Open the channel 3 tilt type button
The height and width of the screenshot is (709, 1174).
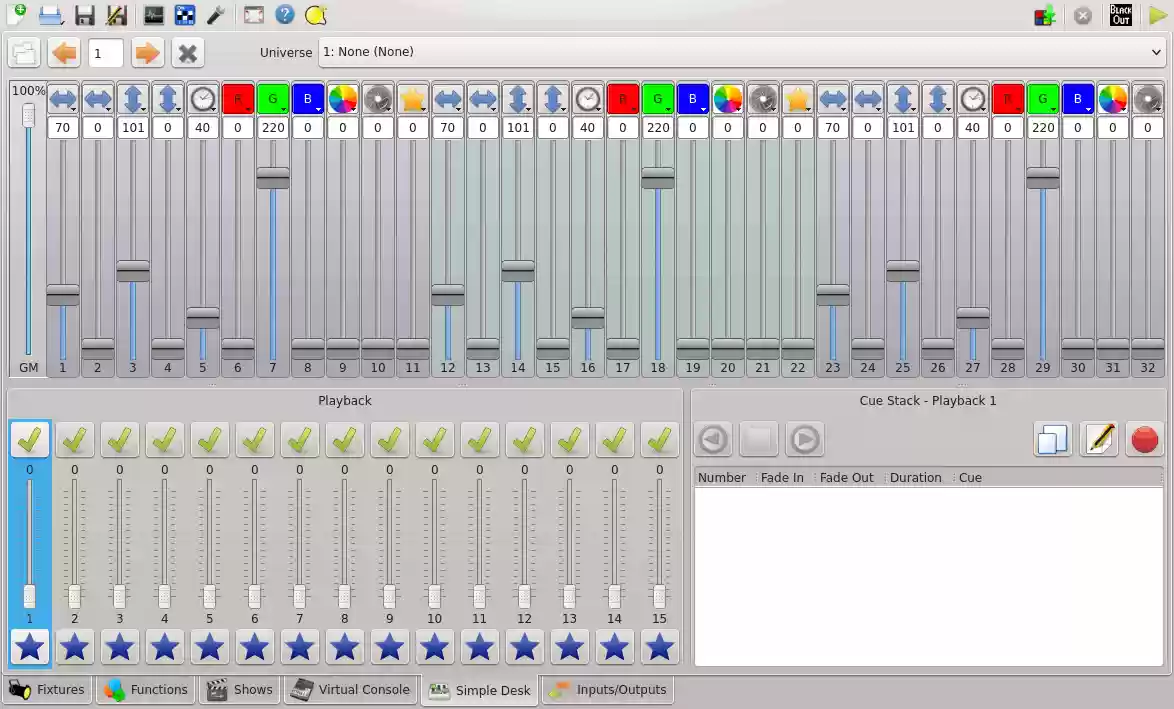133,99
